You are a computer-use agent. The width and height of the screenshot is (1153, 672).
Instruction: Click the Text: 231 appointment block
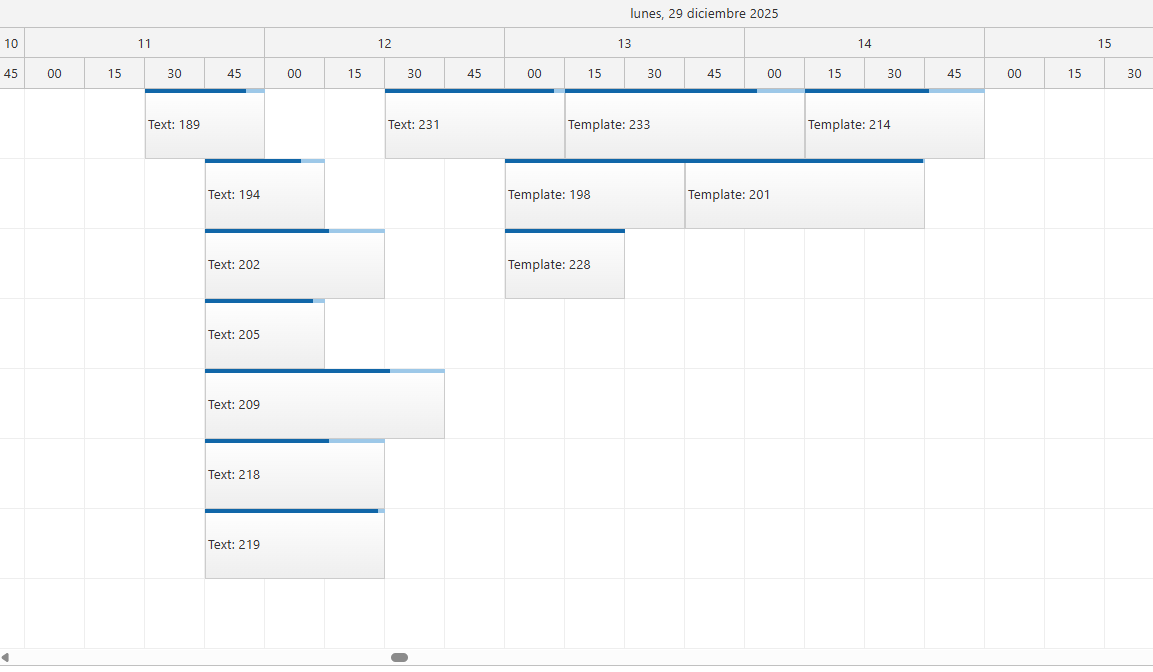point(474,125)
